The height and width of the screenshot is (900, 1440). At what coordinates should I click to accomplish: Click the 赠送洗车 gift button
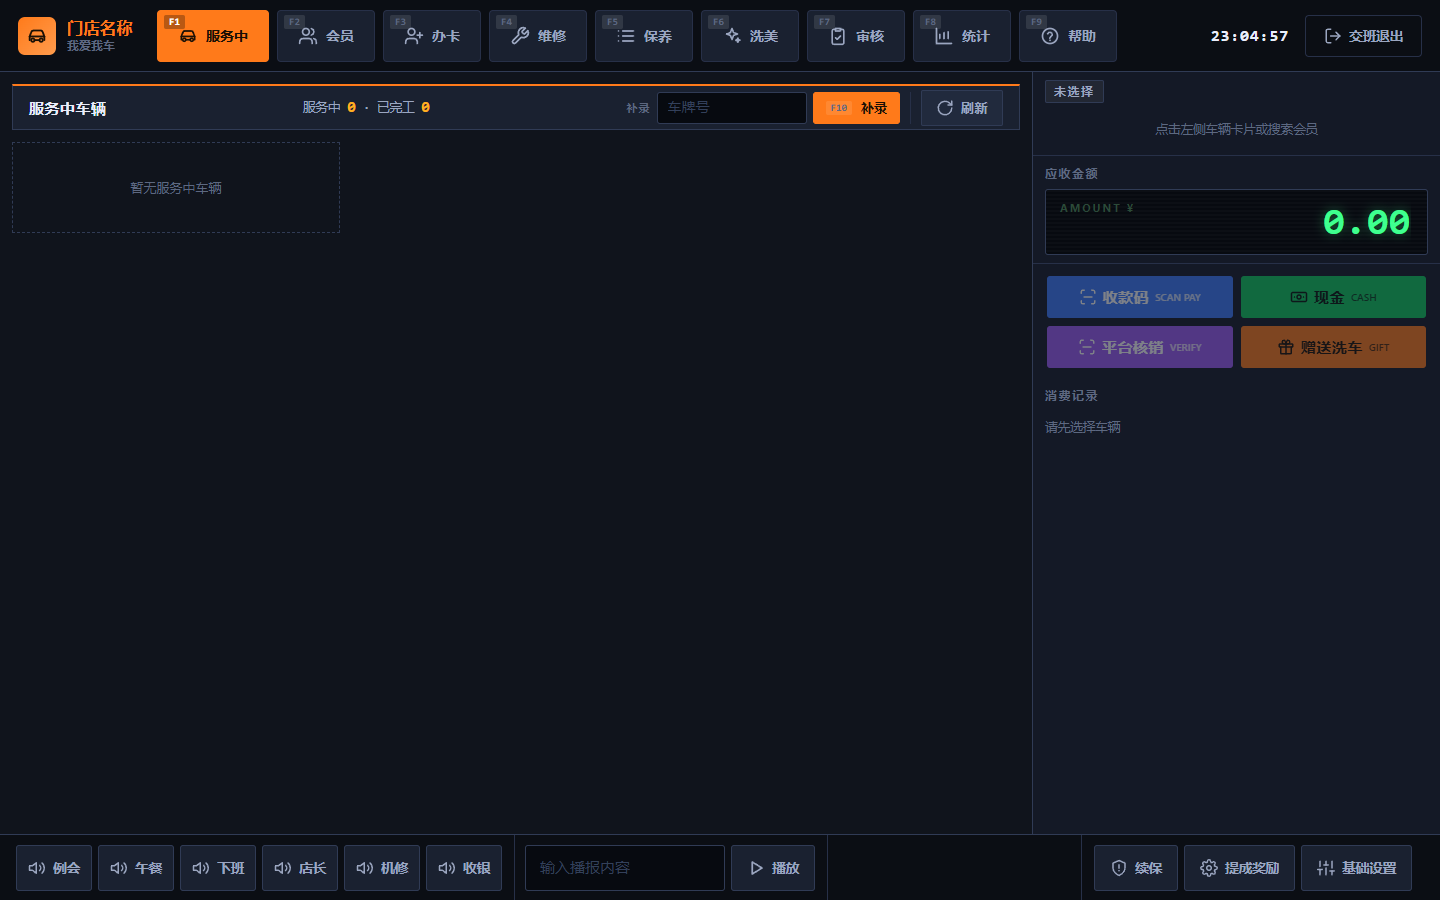pos(1333,347)
